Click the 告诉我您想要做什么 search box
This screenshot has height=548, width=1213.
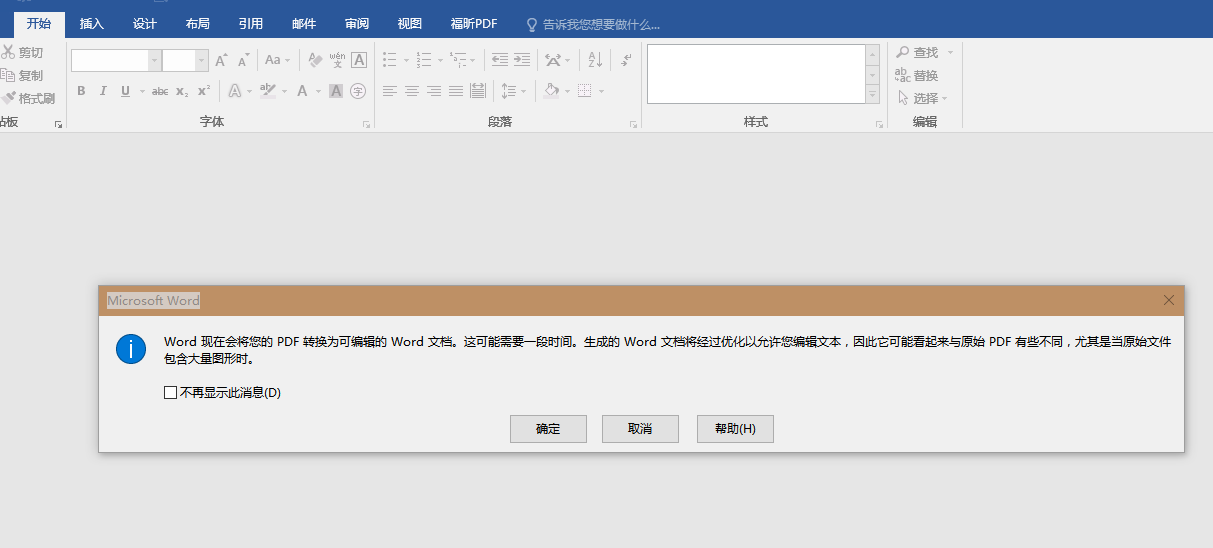click(x=593, y=24)
